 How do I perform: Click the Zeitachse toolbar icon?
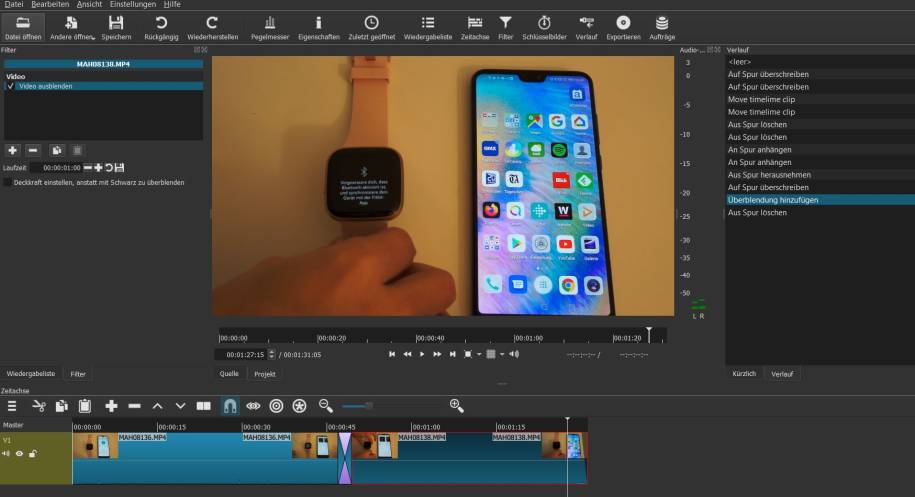click(475, 27)
